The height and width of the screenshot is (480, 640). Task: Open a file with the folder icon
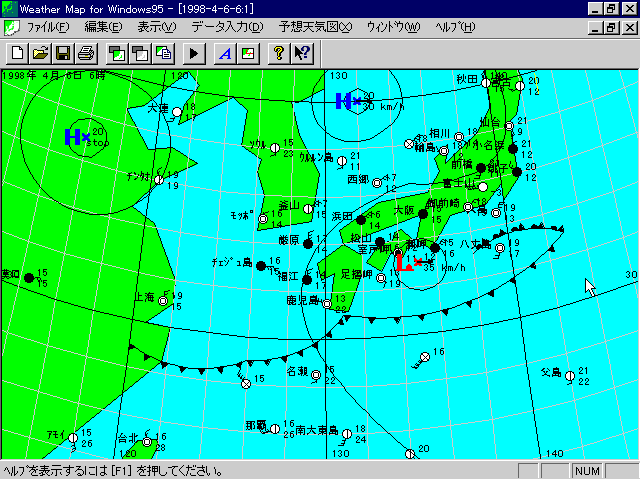(x=41, y=52)
